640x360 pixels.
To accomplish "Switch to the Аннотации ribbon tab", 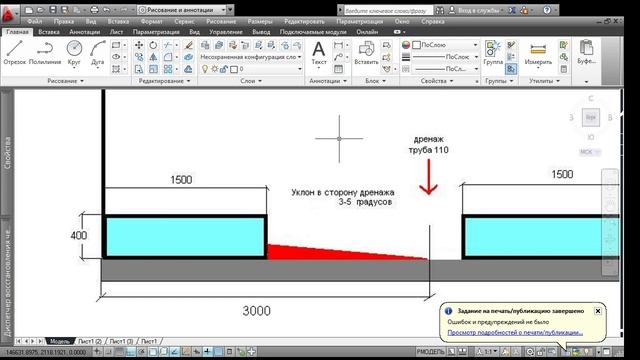I will (x=84, y=32).
